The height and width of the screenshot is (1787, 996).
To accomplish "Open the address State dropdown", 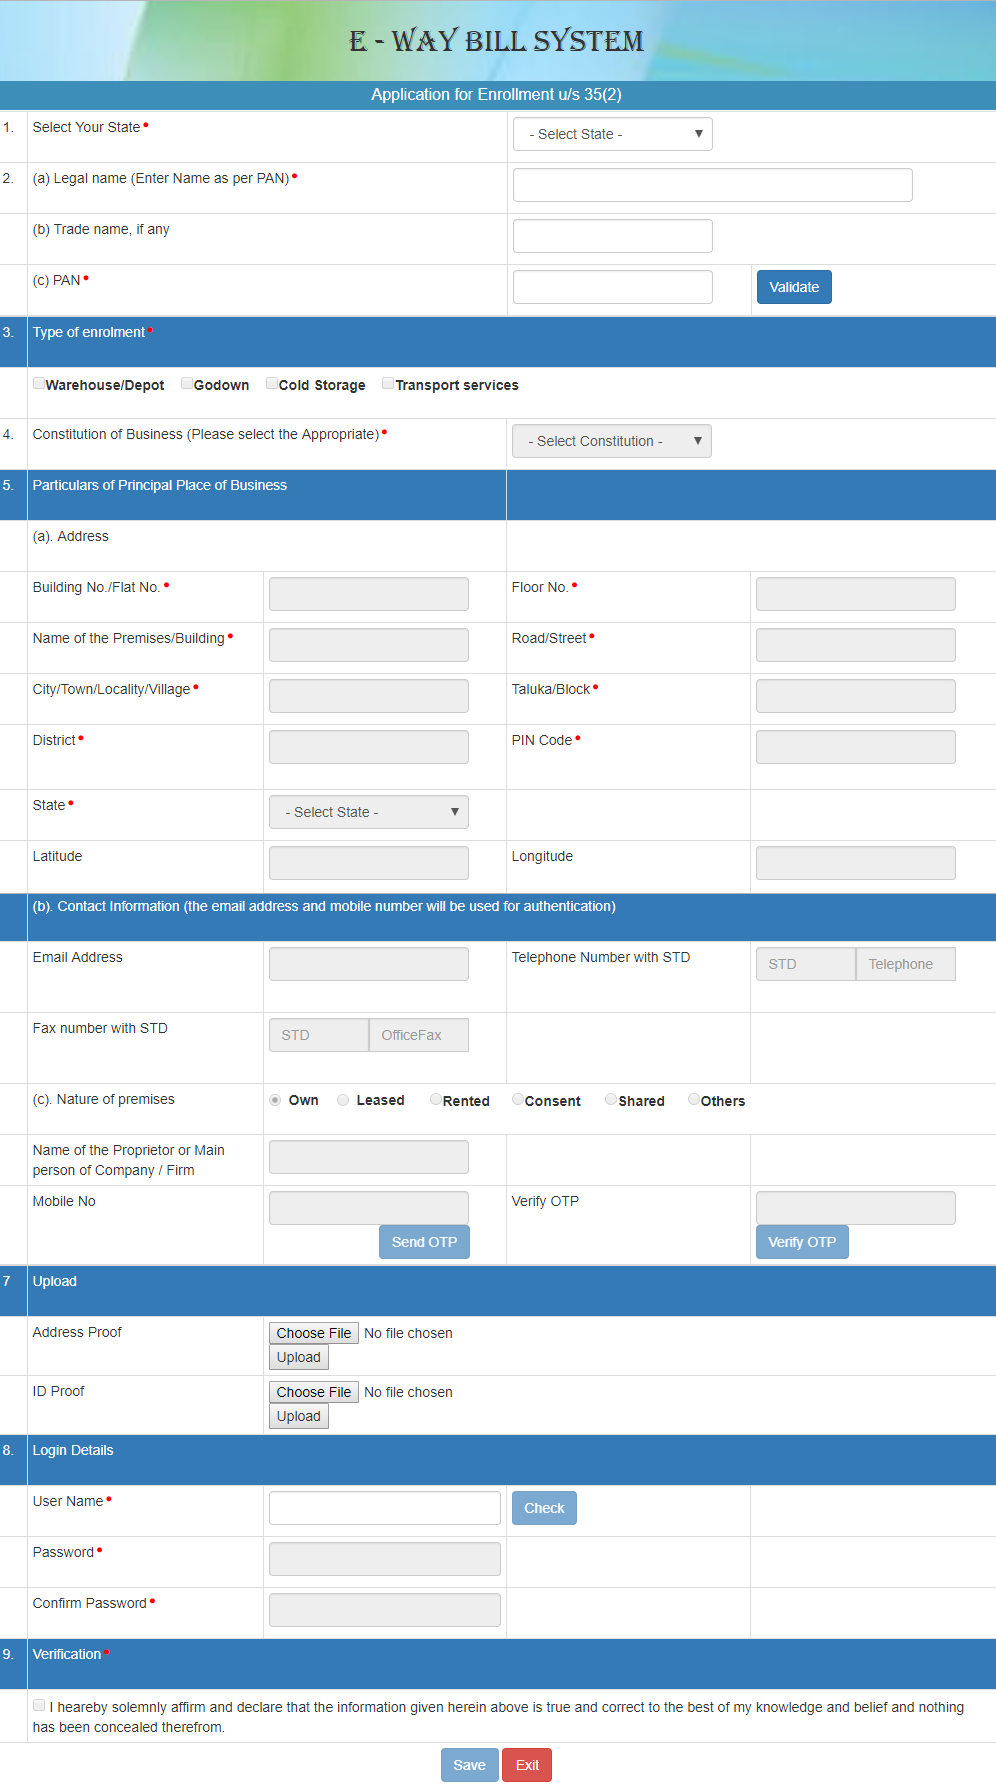I will [368, 812].
